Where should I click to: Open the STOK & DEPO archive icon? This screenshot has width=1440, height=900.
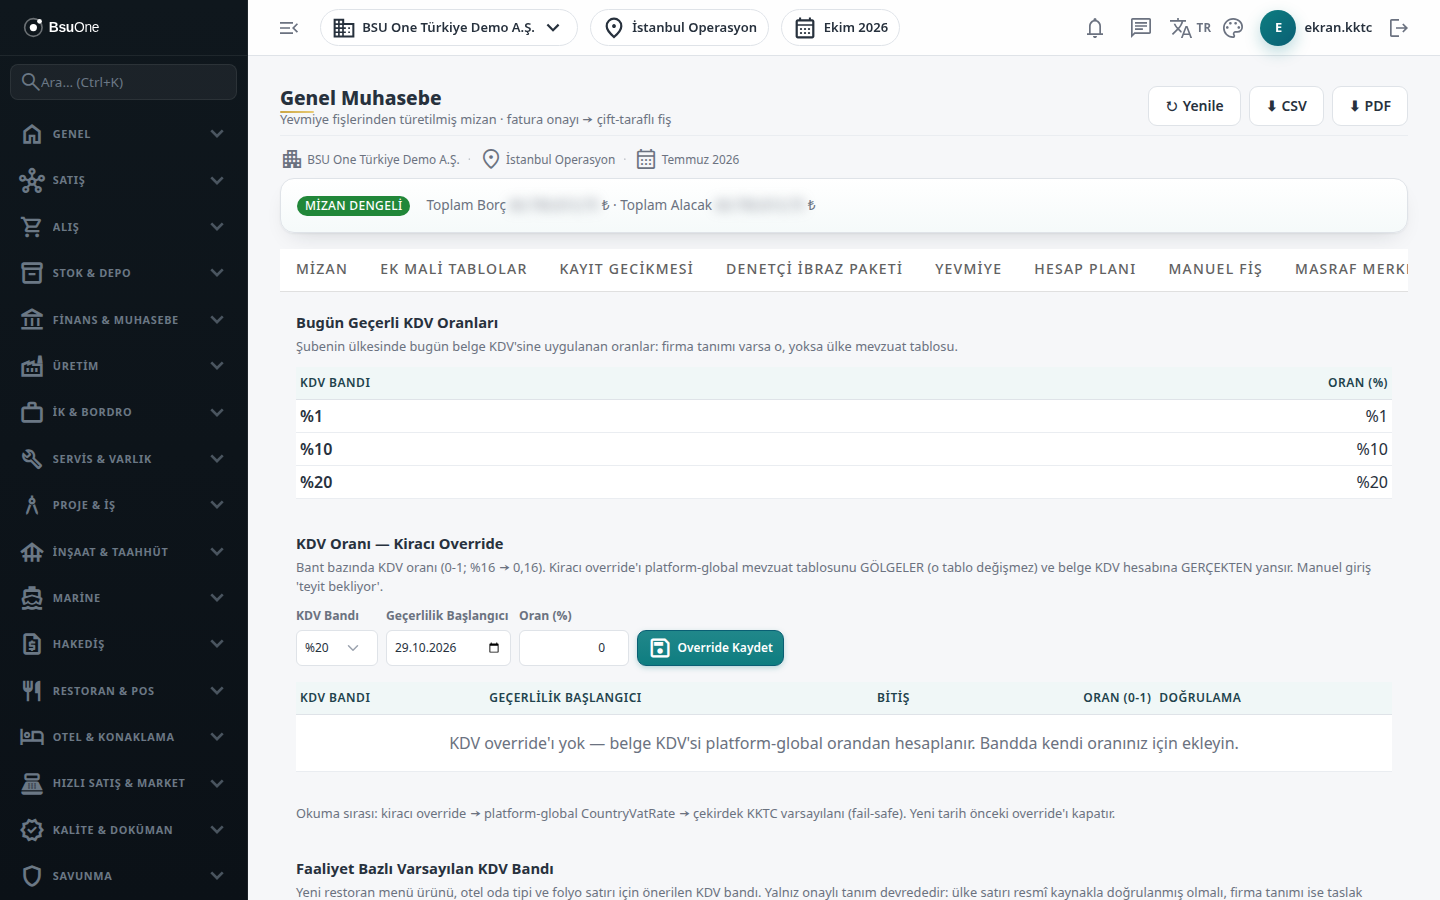pyautogui.click(x=32, y=273)
